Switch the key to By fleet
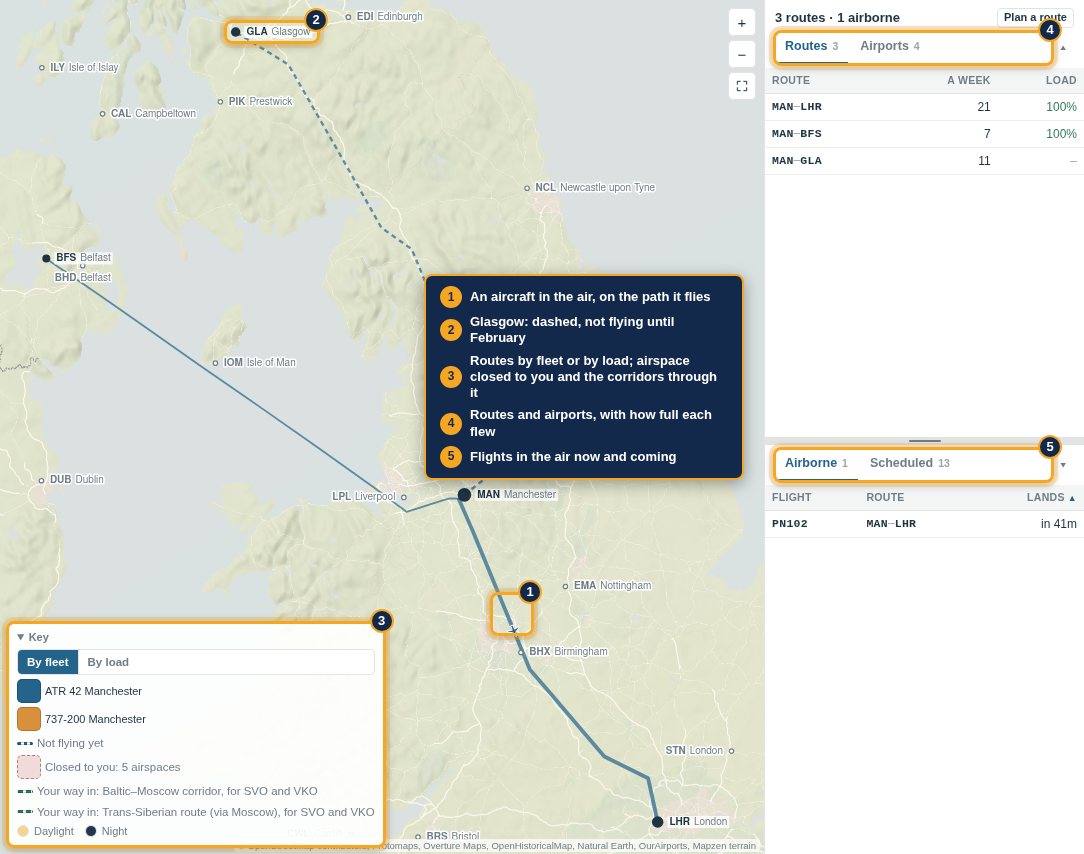Image resolution: width=1084 pixels, height=854 pixels. (x=48, y=662)
